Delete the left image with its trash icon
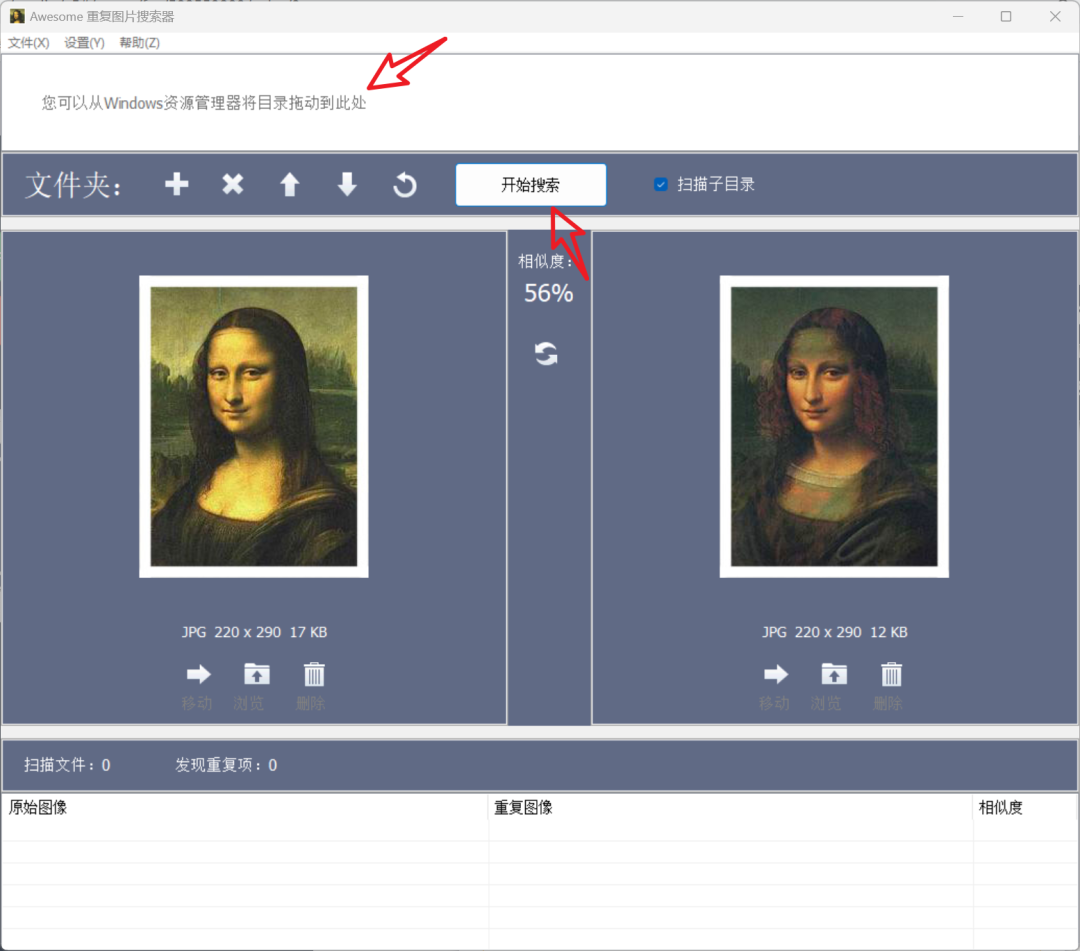Viewport: 1080px width, 951px height. tap(313, 673)
